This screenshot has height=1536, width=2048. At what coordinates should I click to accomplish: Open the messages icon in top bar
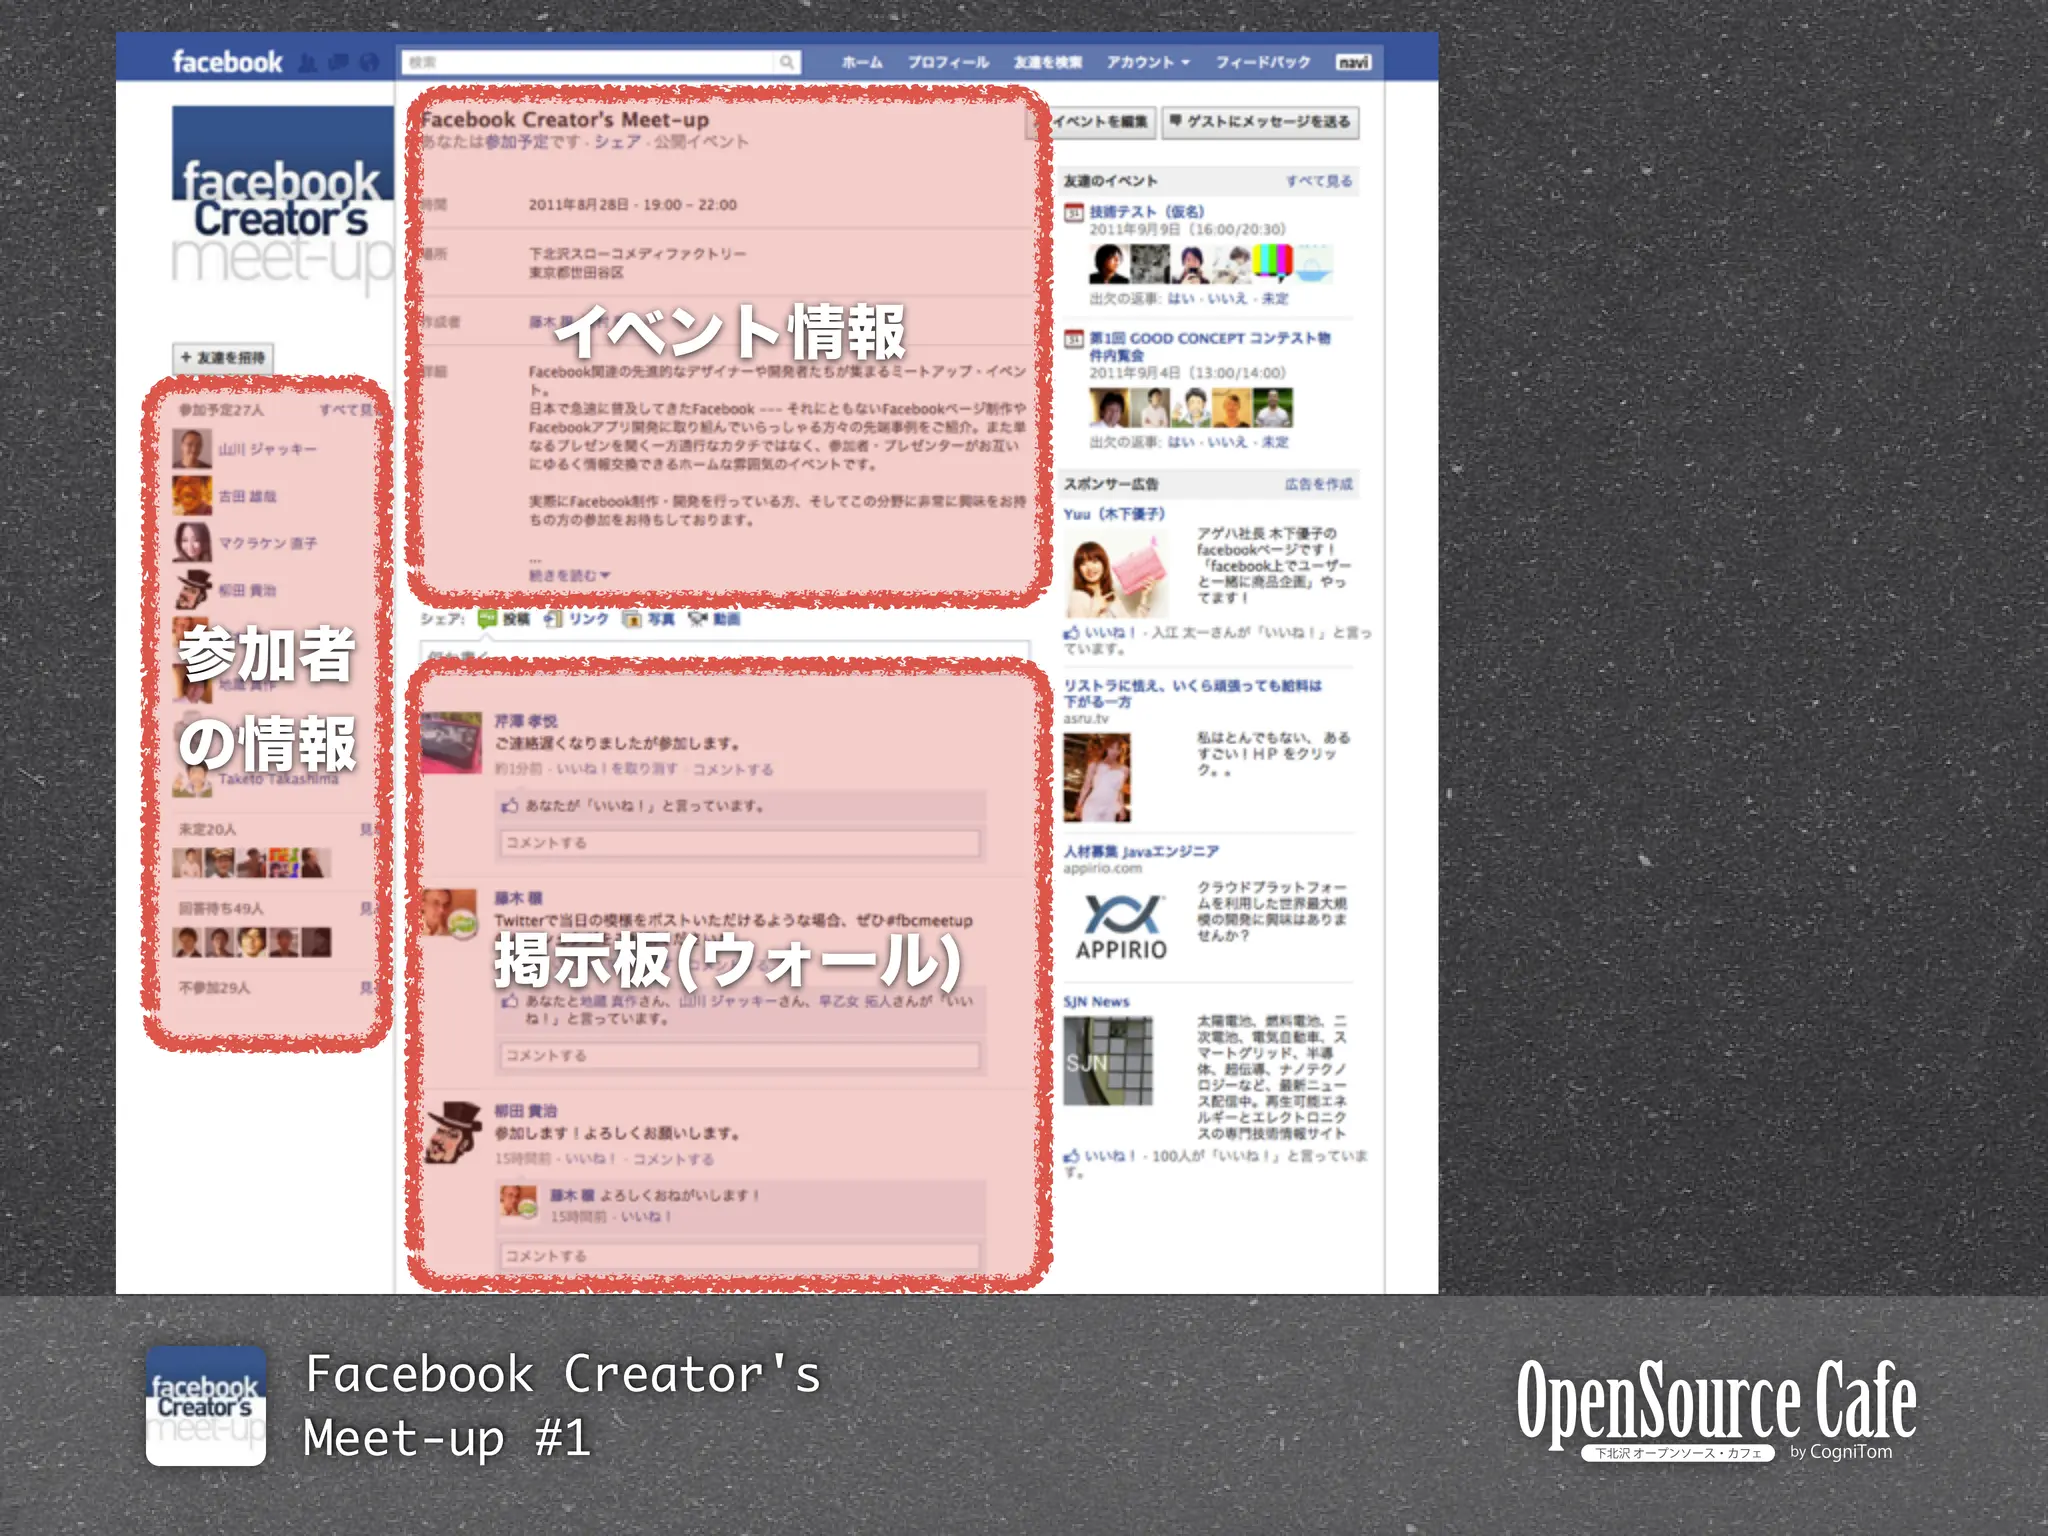coord(339,63)
